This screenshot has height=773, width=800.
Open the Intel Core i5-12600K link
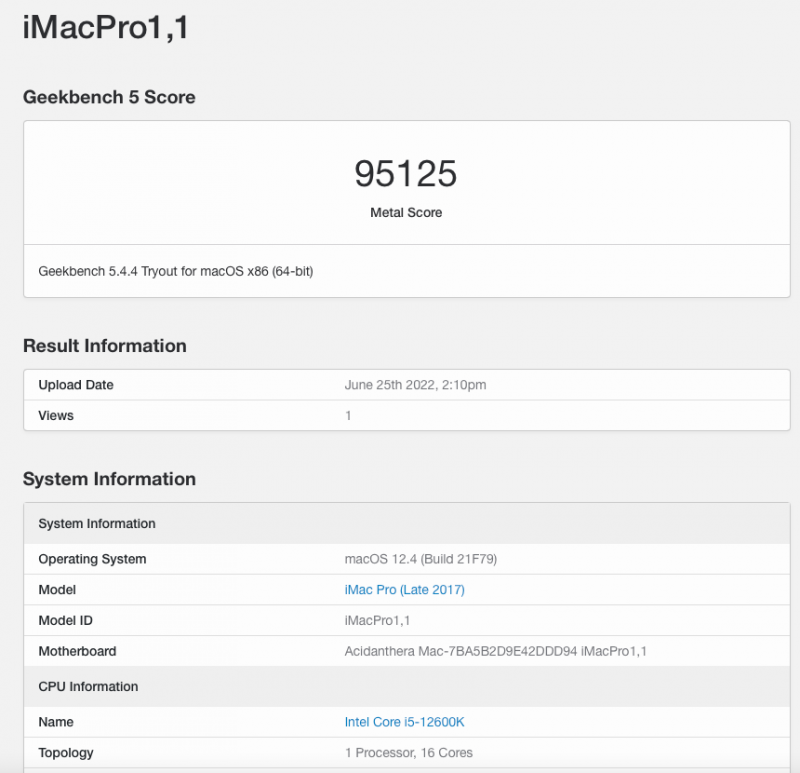point(405,722)
